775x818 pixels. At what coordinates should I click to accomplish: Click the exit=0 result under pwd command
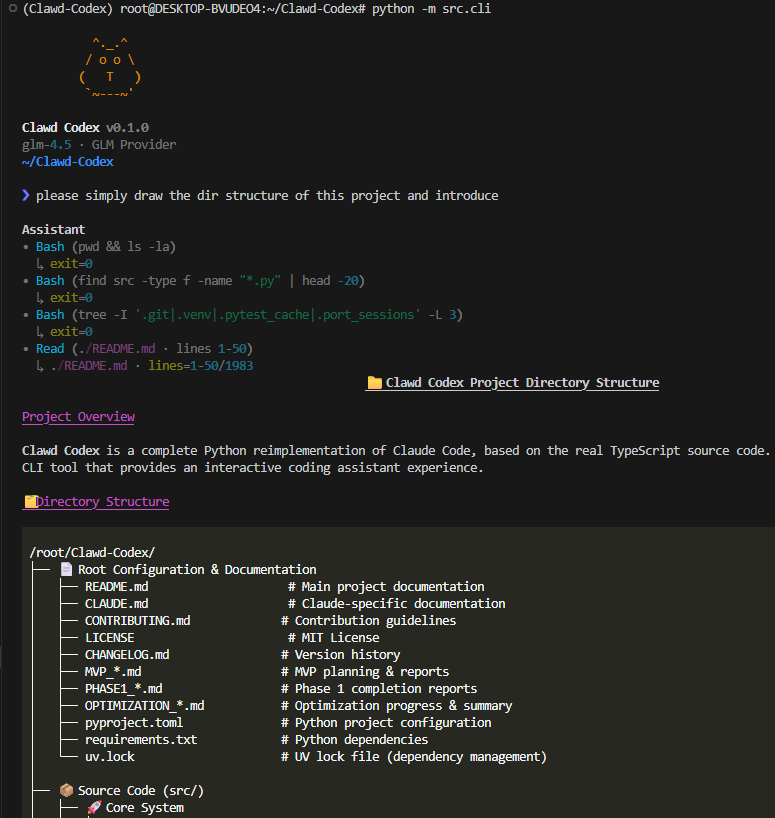tap(71, 263)
